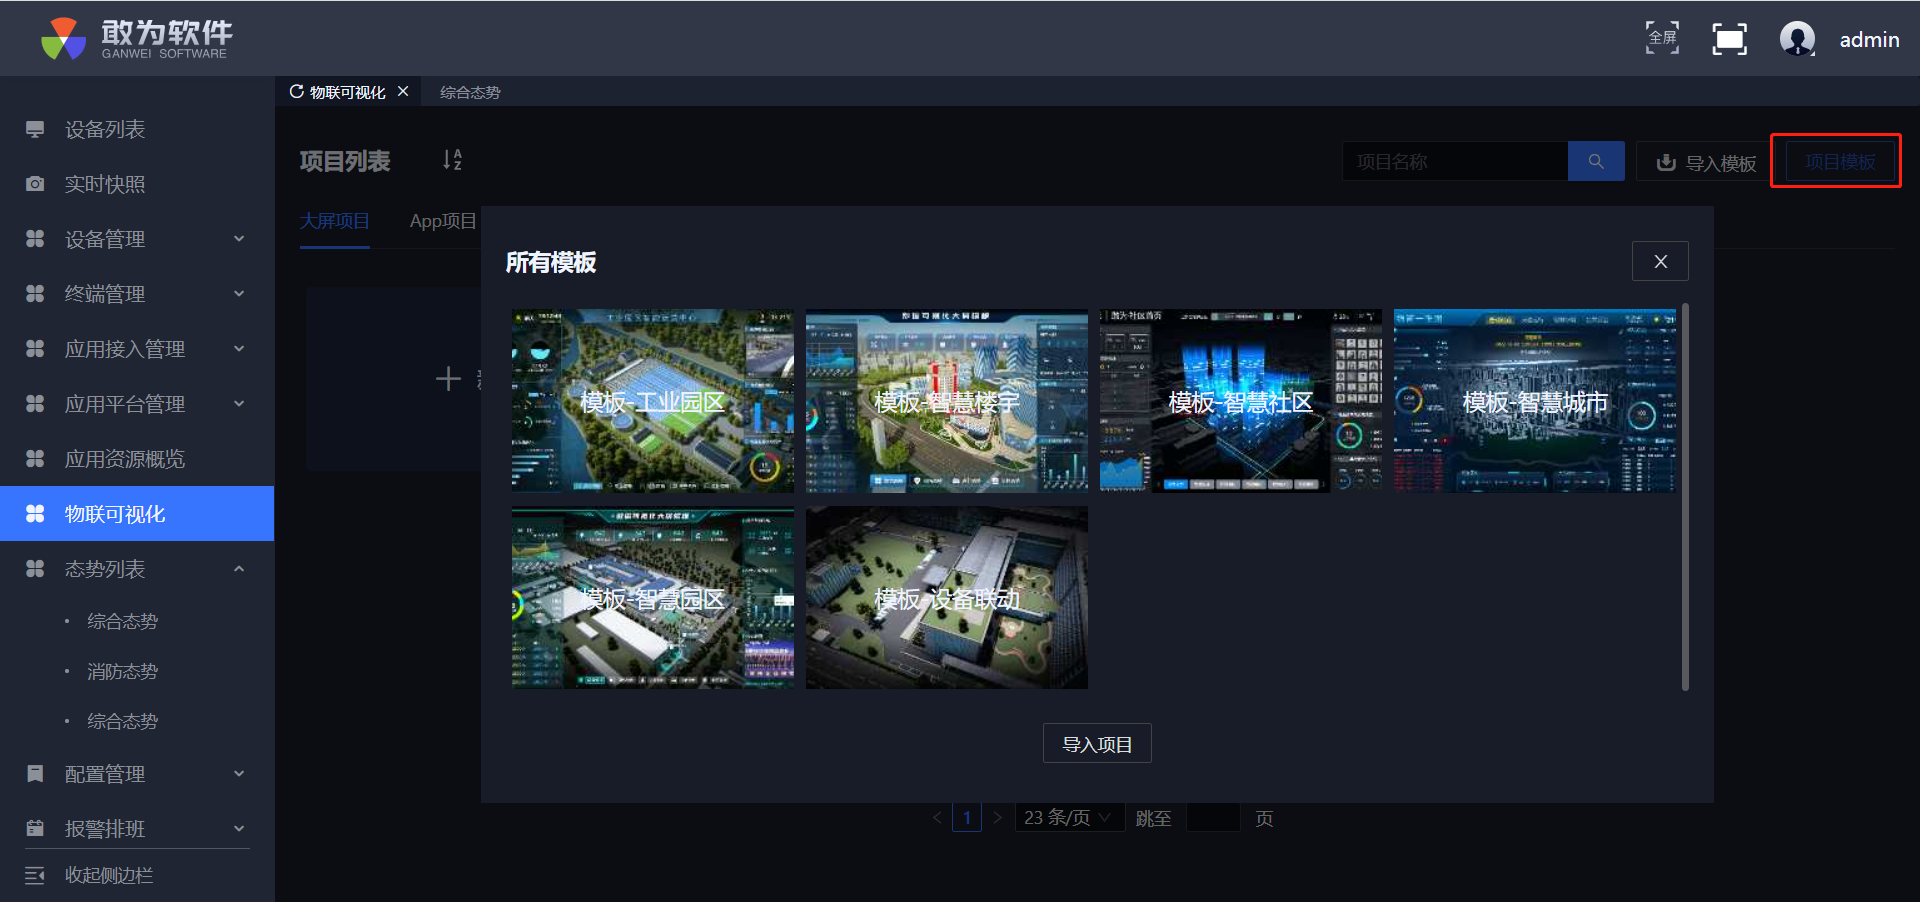Click the refresh icon on 物联可视化 tab

tap(297, 91)
